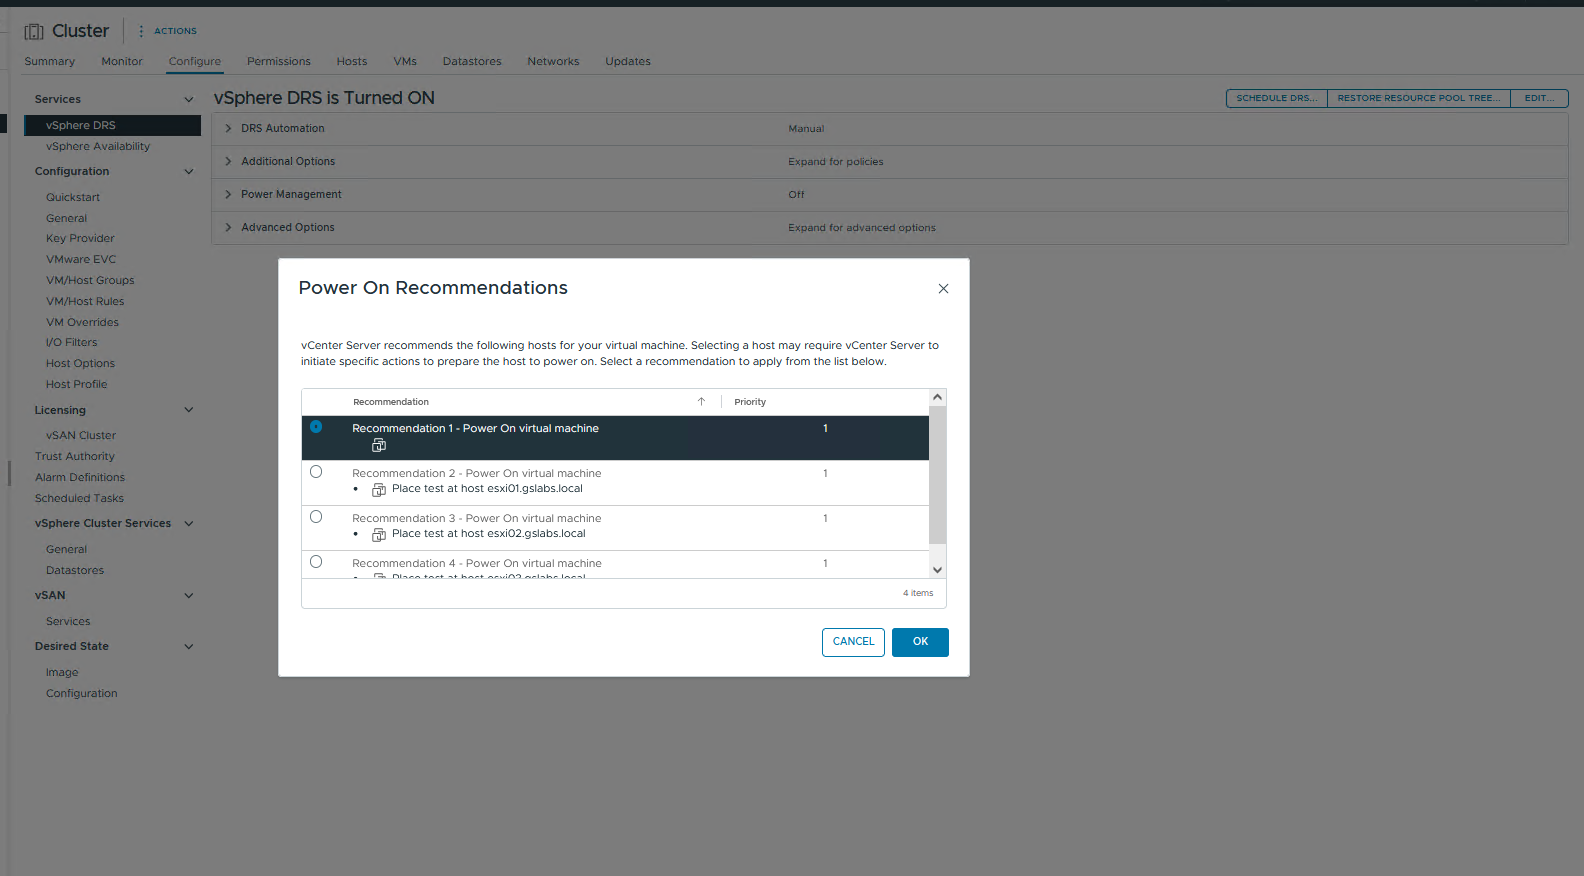Click the VM icon beside esxi02.gslabs.local

pyautogui.click(x=379, y=534)
